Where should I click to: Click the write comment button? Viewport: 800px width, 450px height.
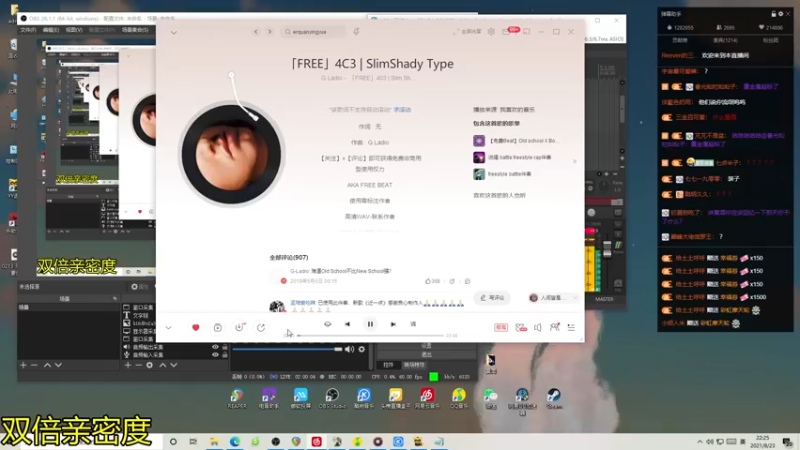coord(492,298)
